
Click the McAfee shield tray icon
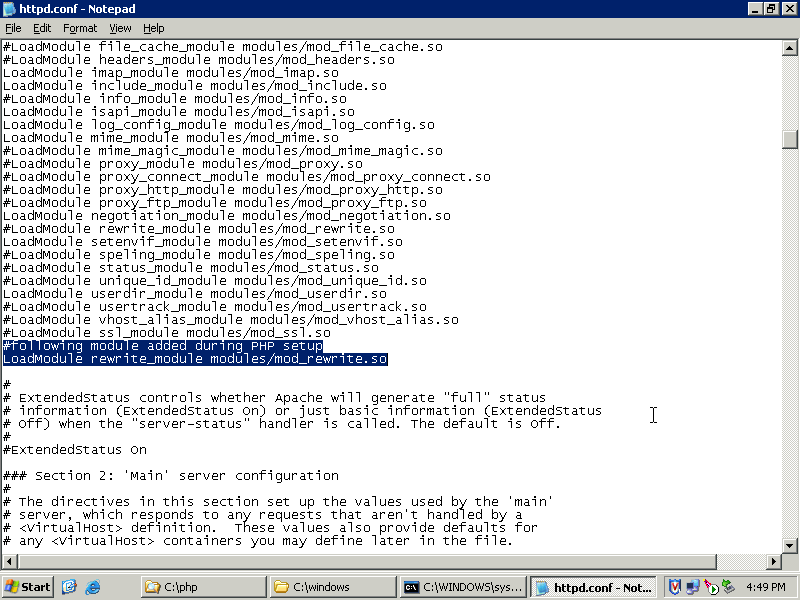click(x=675, y=587)
